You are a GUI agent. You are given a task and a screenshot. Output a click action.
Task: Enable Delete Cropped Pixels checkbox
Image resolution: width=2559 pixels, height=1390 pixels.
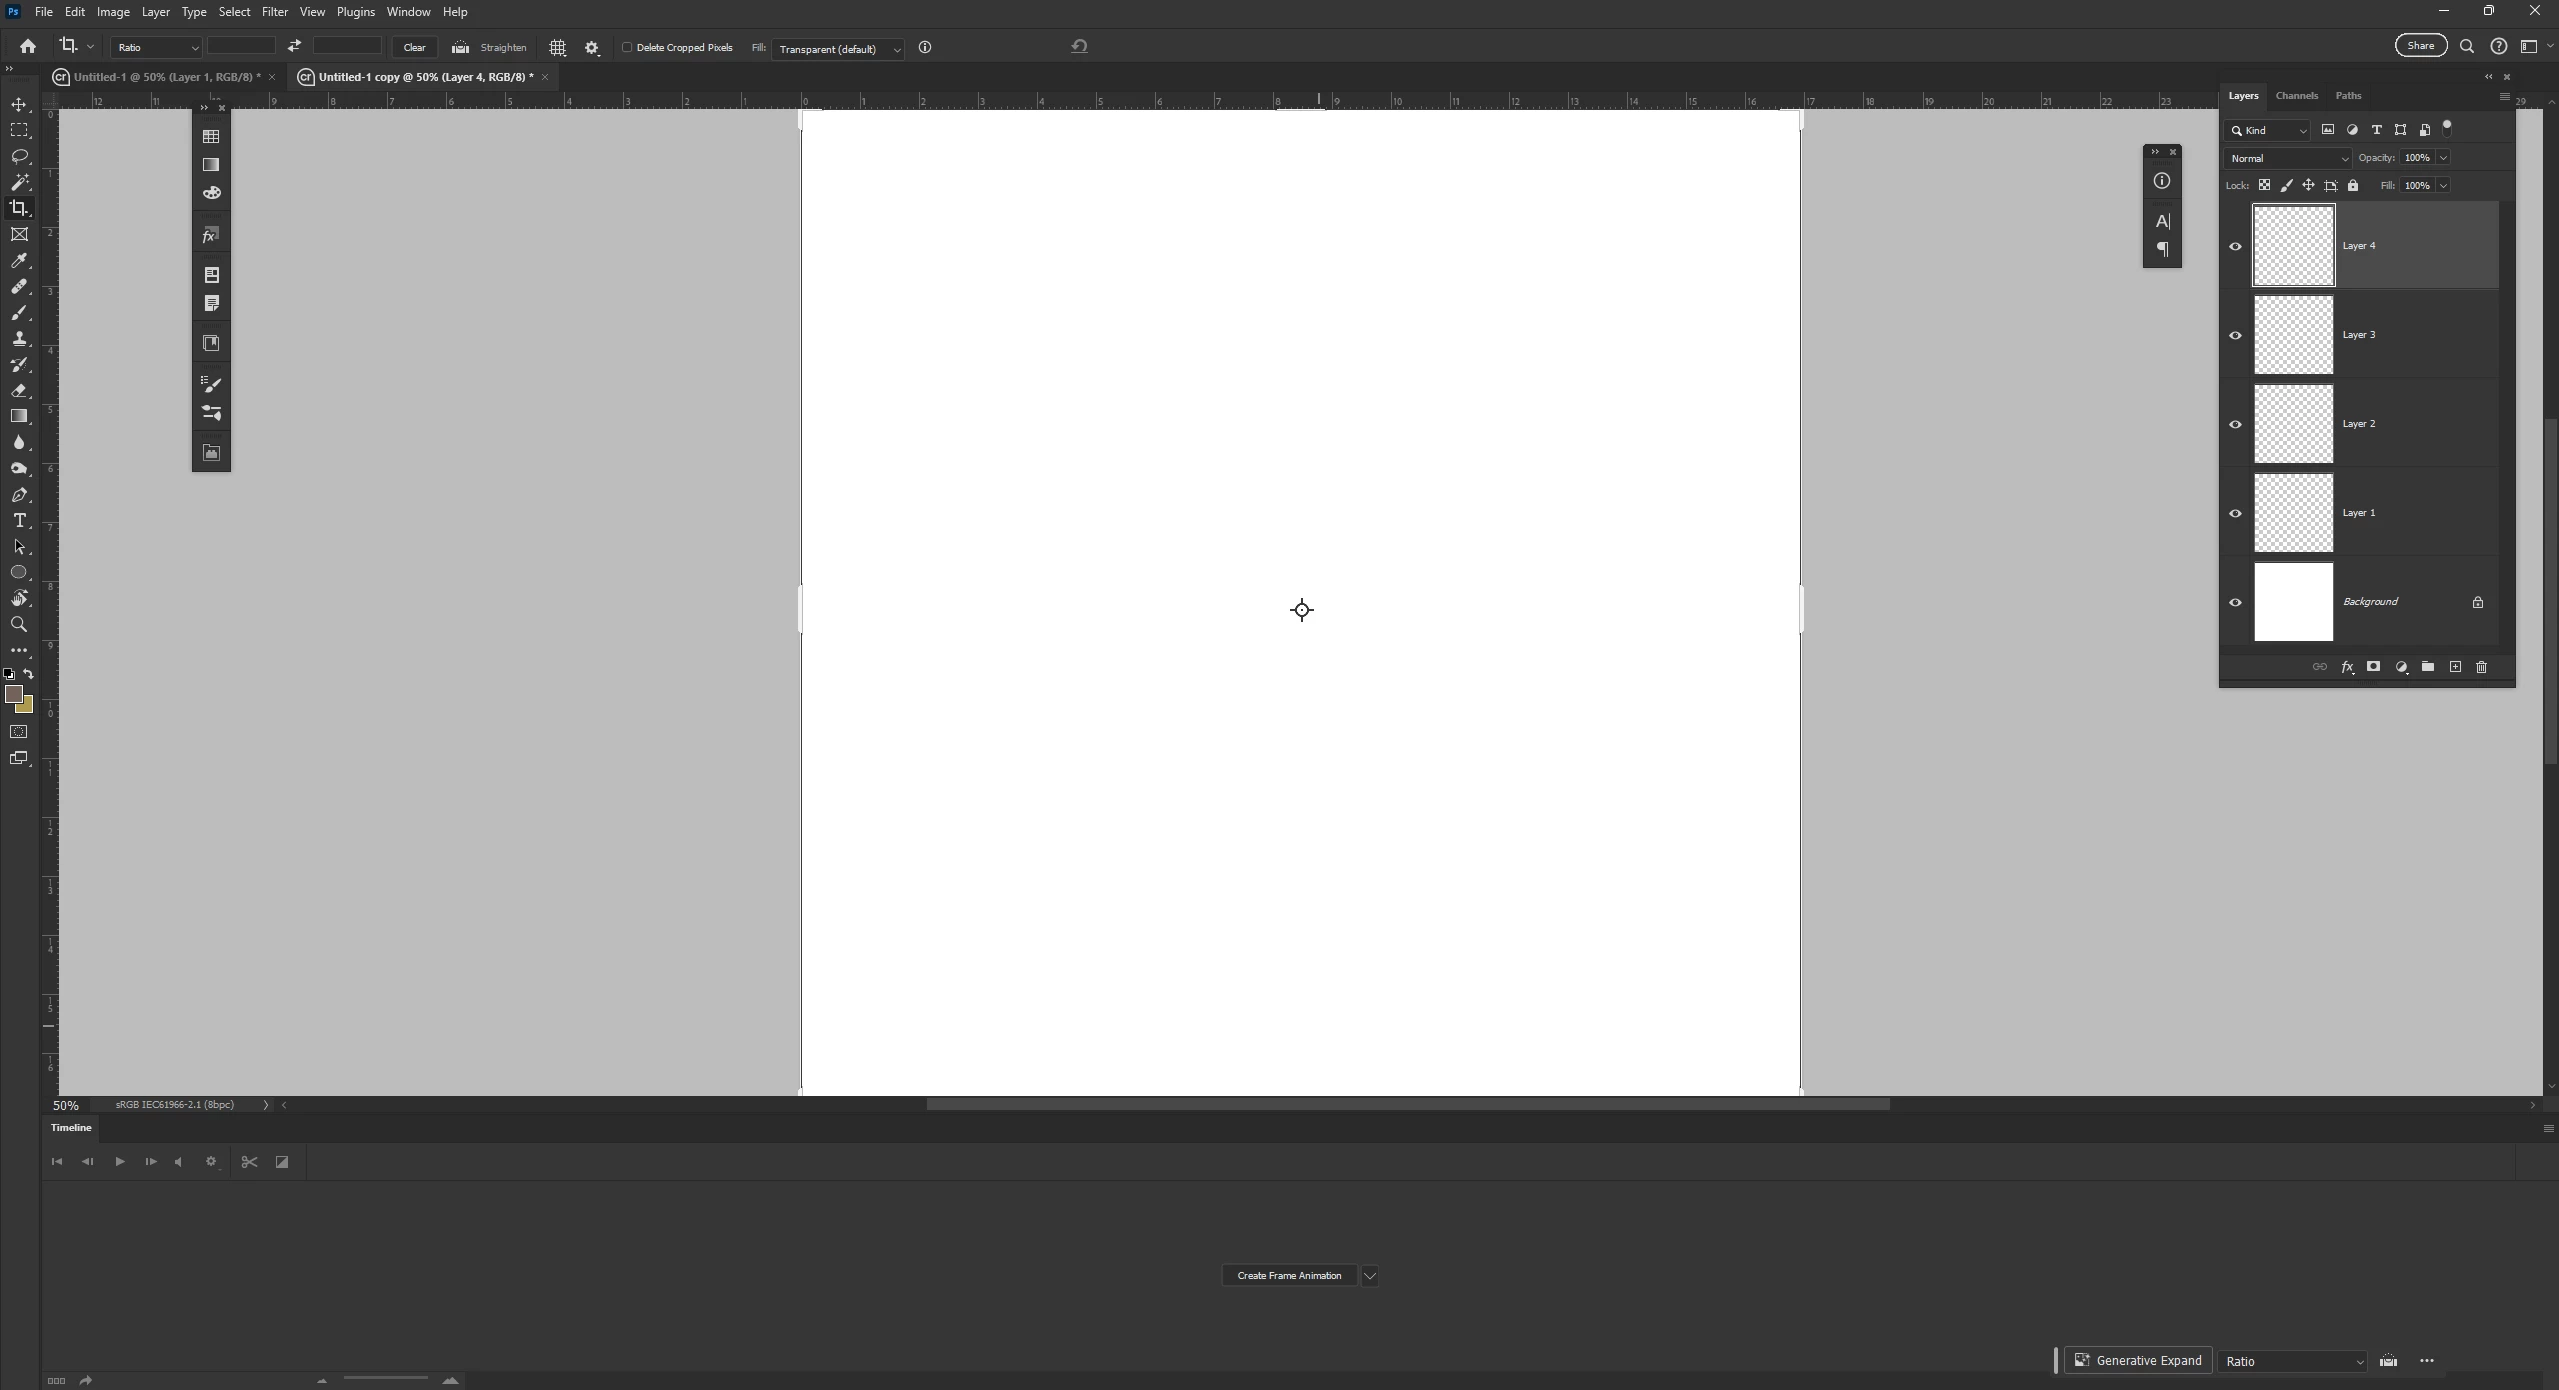(627, 47)
